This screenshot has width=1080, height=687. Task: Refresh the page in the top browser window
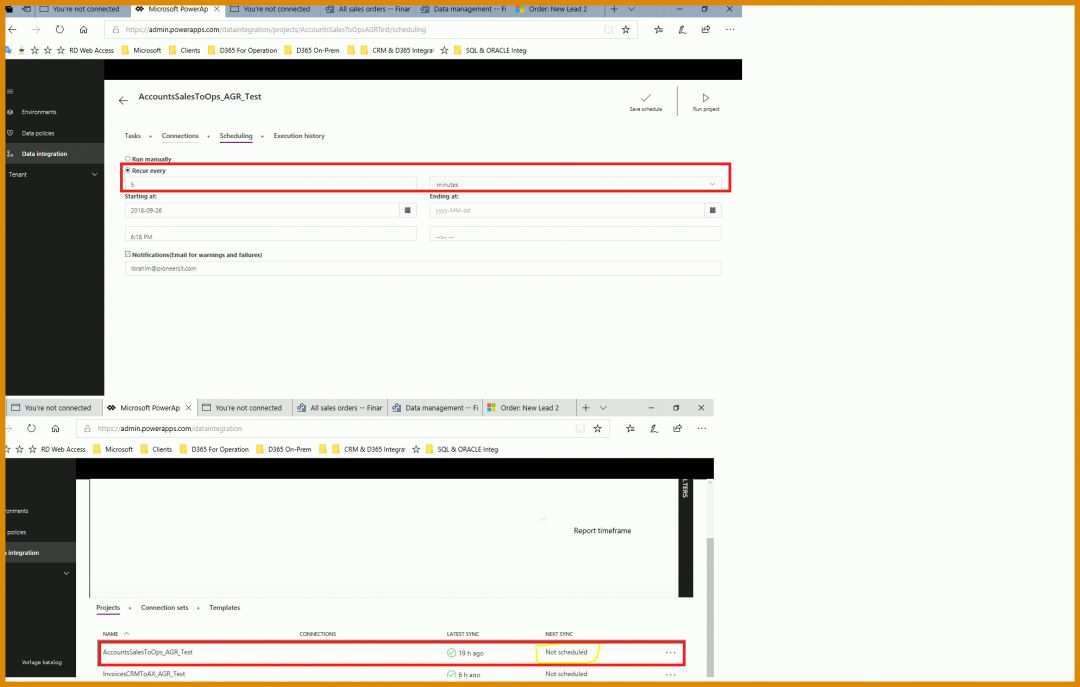(60, 30)
